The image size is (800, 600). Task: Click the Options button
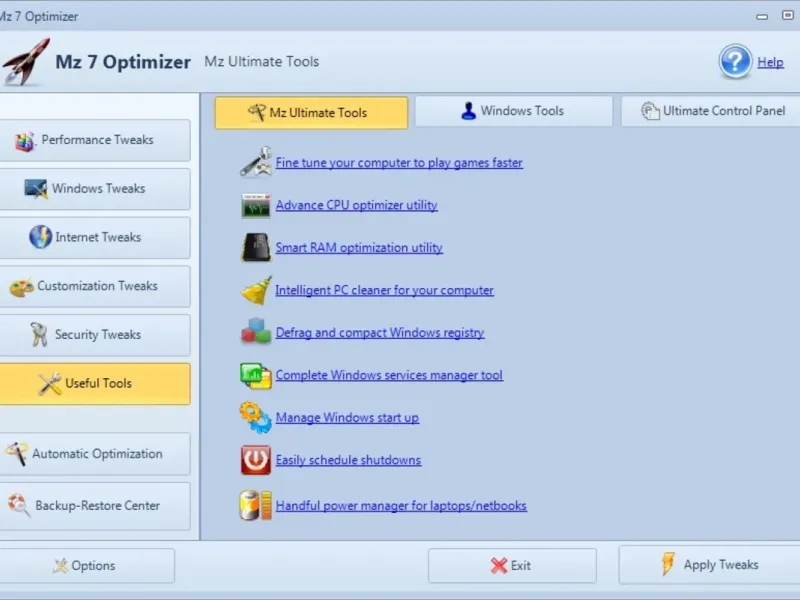[87, 565]
